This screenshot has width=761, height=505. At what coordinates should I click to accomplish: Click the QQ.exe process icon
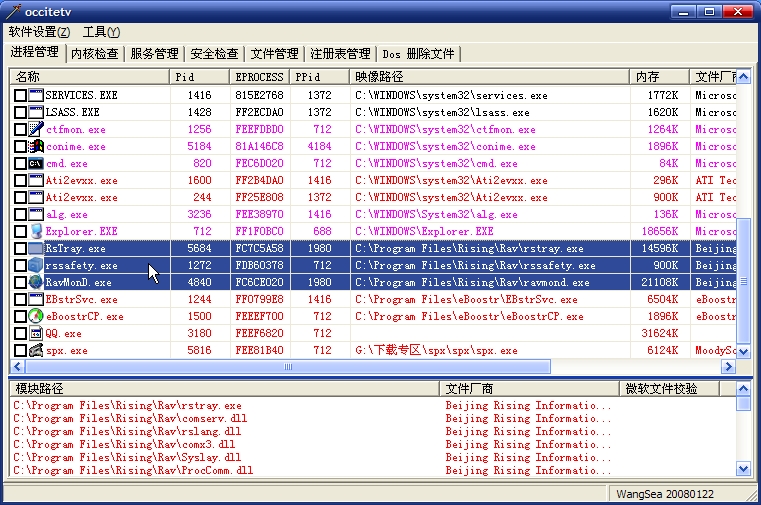point(35,333)
